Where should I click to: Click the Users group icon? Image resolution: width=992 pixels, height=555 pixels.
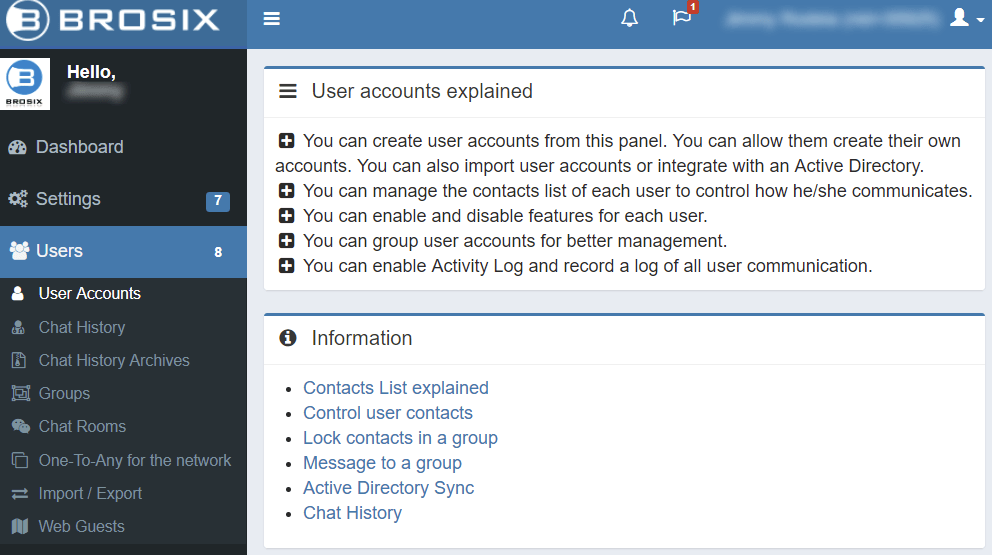click(x=19, y=251)
